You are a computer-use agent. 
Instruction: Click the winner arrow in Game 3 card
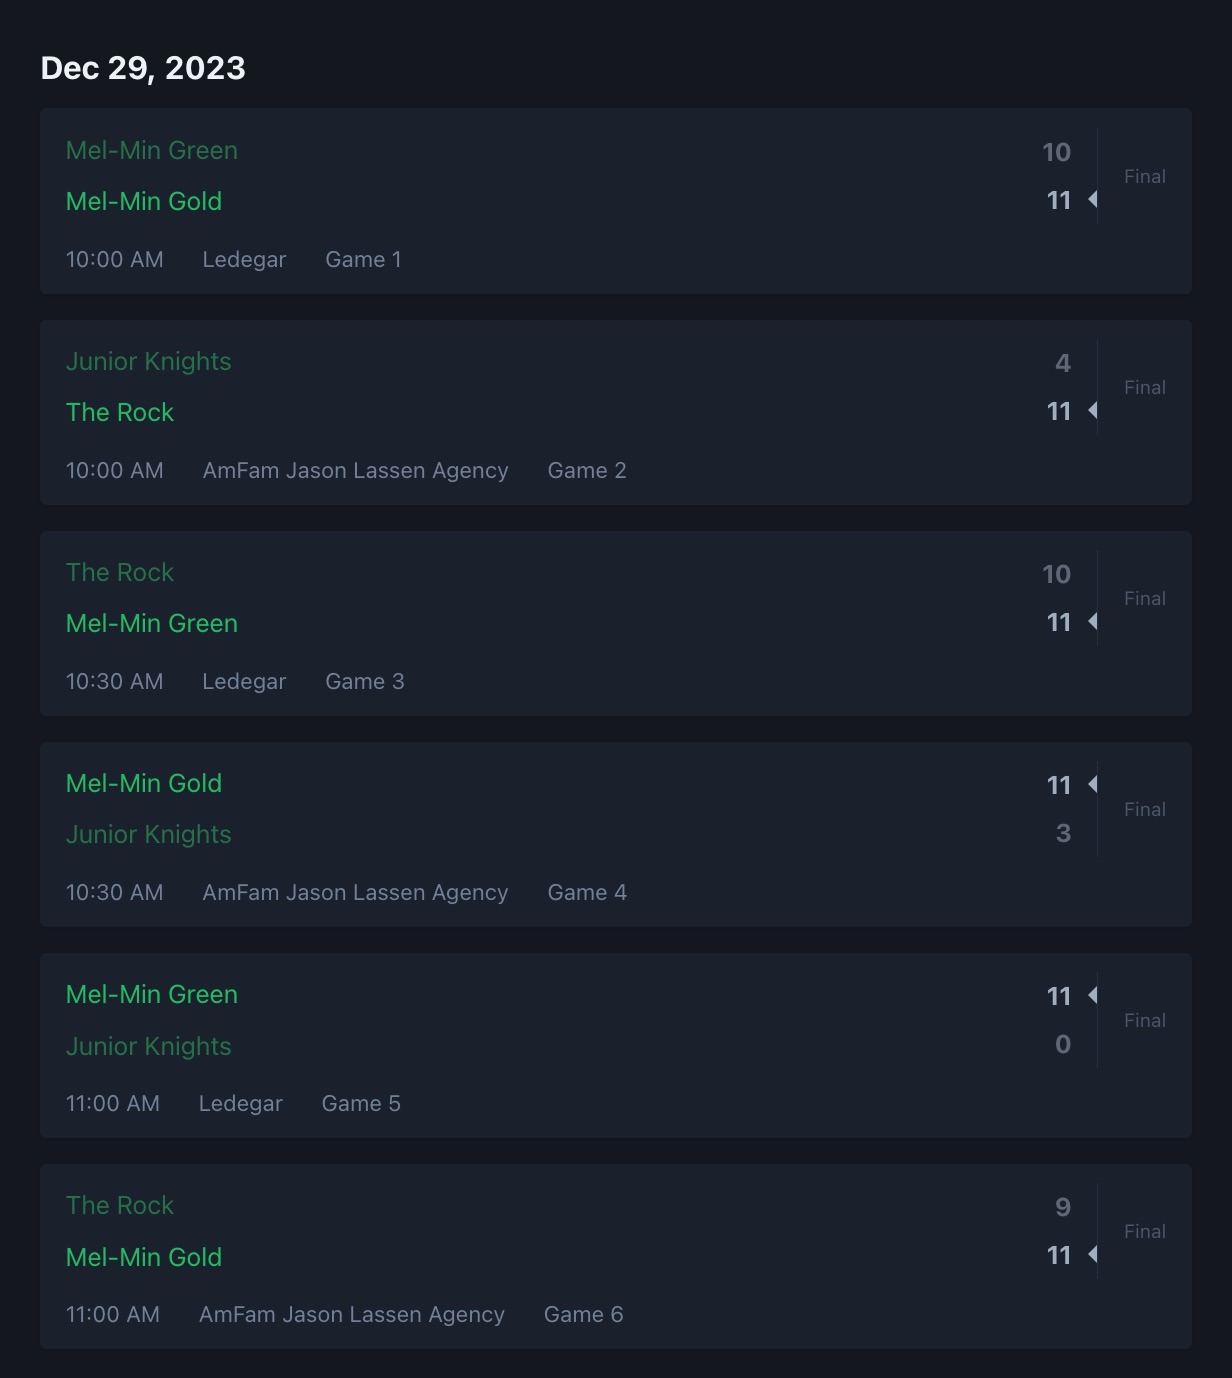point(1093,622)
